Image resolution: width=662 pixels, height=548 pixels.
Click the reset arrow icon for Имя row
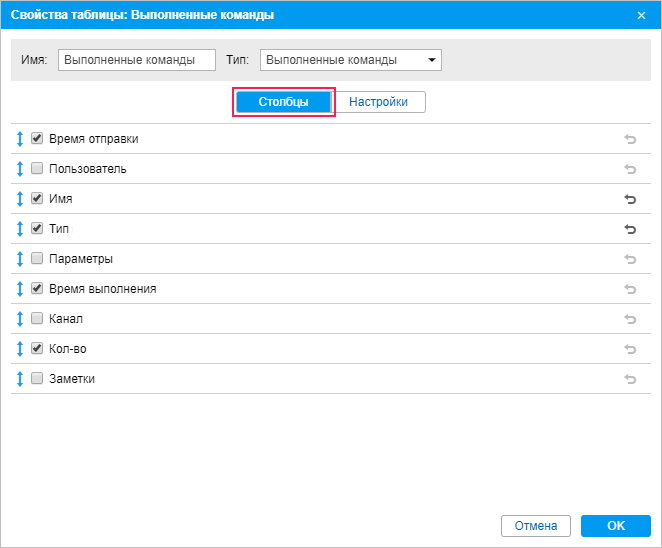pos(630,199)
